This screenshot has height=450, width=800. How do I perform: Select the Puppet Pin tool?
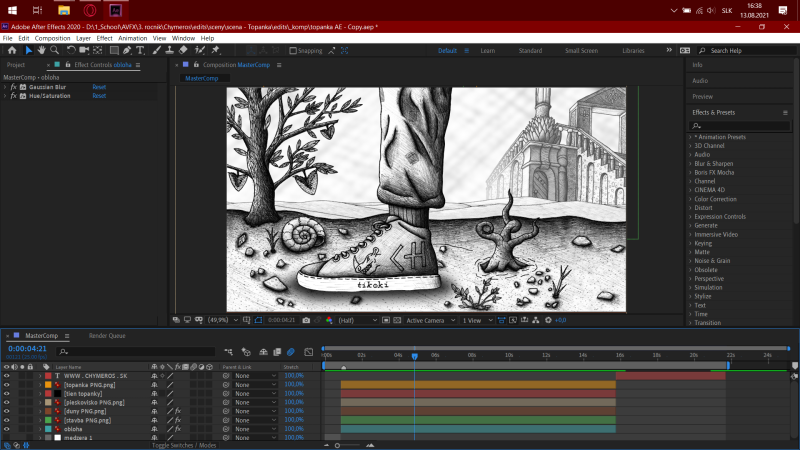pyautogui.click(x=215, y=50)
